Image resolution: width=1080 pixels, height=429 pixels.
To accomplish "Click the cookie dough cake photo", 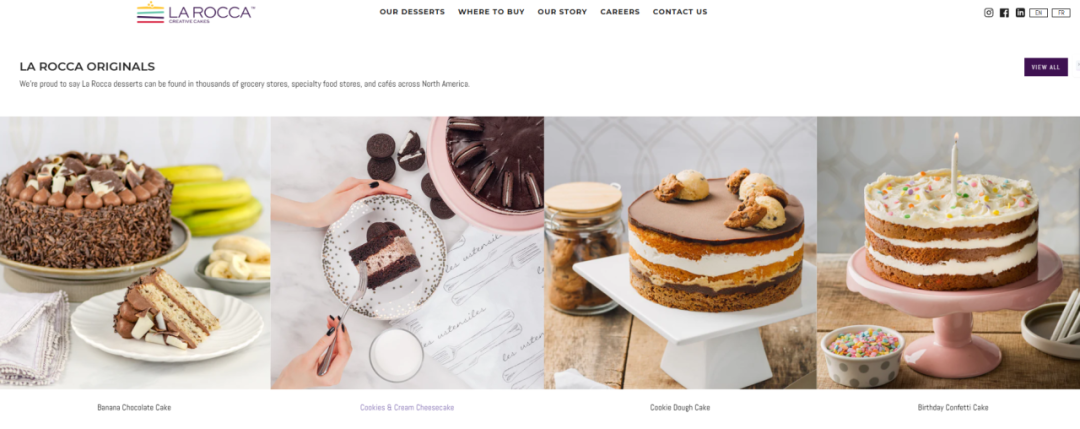I will click(x=681, y=253).
